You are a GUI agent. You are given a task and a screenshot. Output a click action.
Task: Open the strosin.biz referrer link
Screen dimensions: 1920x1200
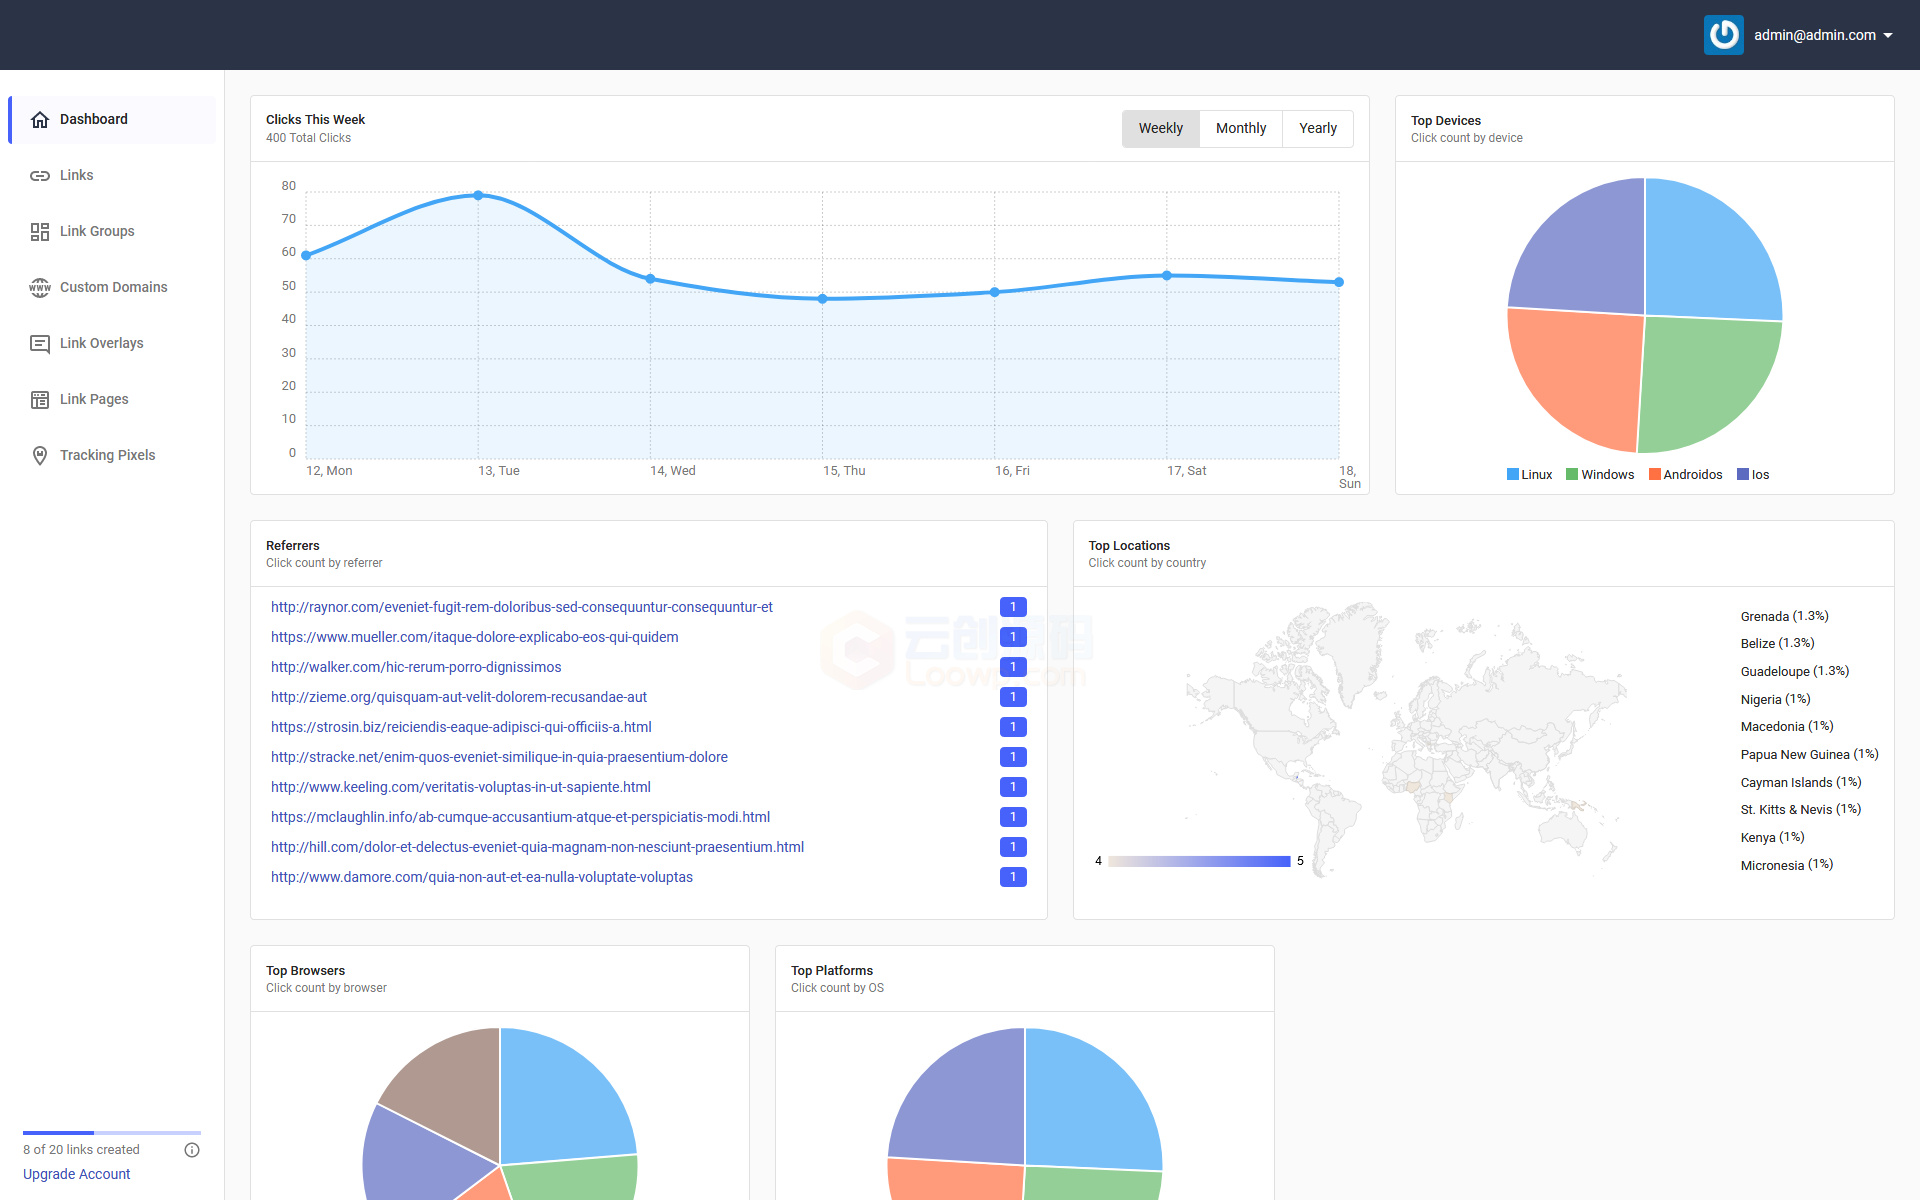[x=461, y=727]
